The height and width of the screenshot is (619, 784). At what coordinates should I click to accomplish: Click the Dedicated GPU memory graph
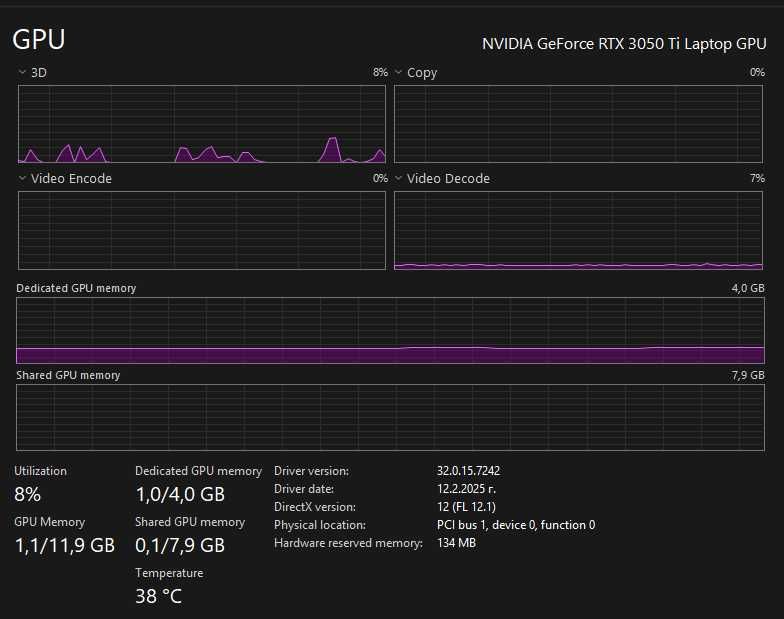click(x=390, y=330)
